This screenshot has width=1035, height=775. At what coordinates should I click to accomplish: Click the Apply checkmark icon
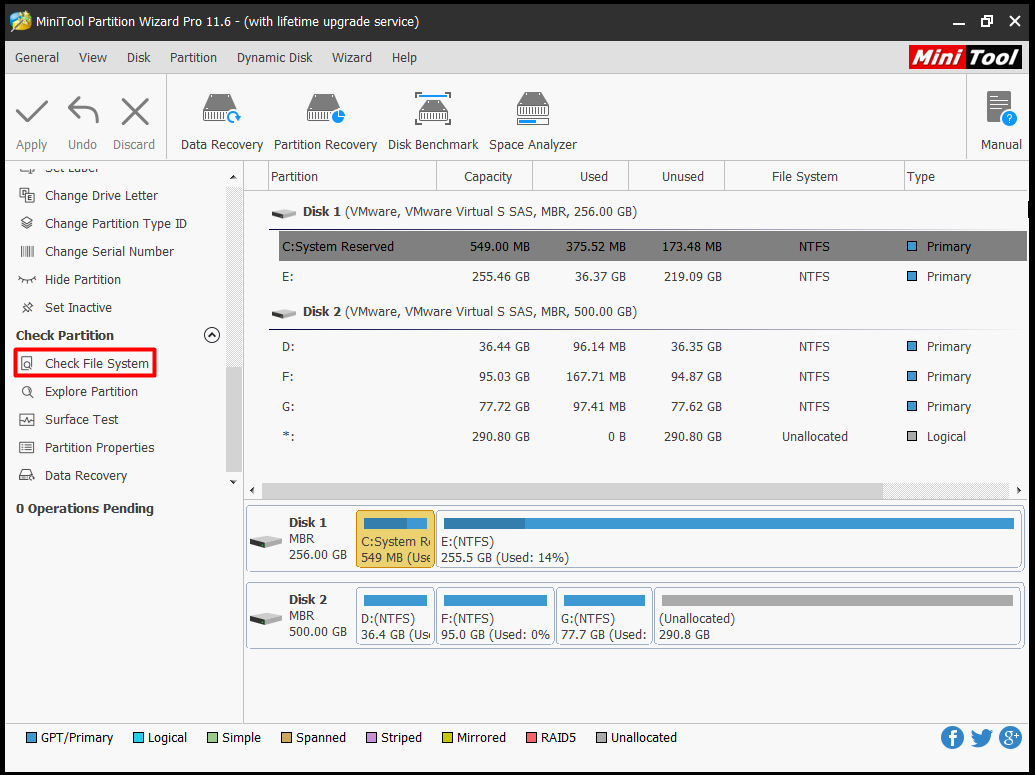(x=32, y=111)
